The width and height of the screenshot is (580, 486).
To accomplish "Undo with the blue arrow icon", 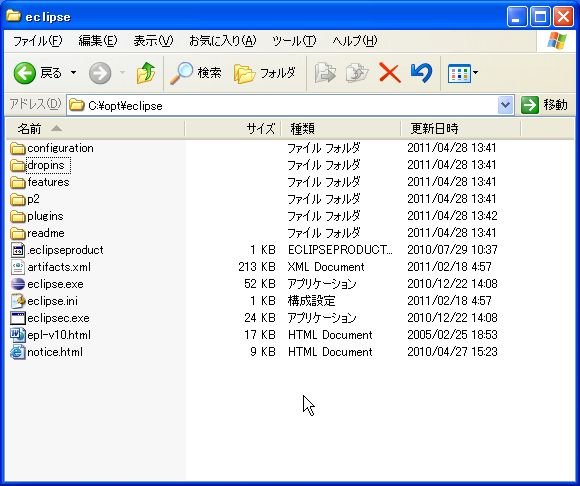I will click(421, 73).
